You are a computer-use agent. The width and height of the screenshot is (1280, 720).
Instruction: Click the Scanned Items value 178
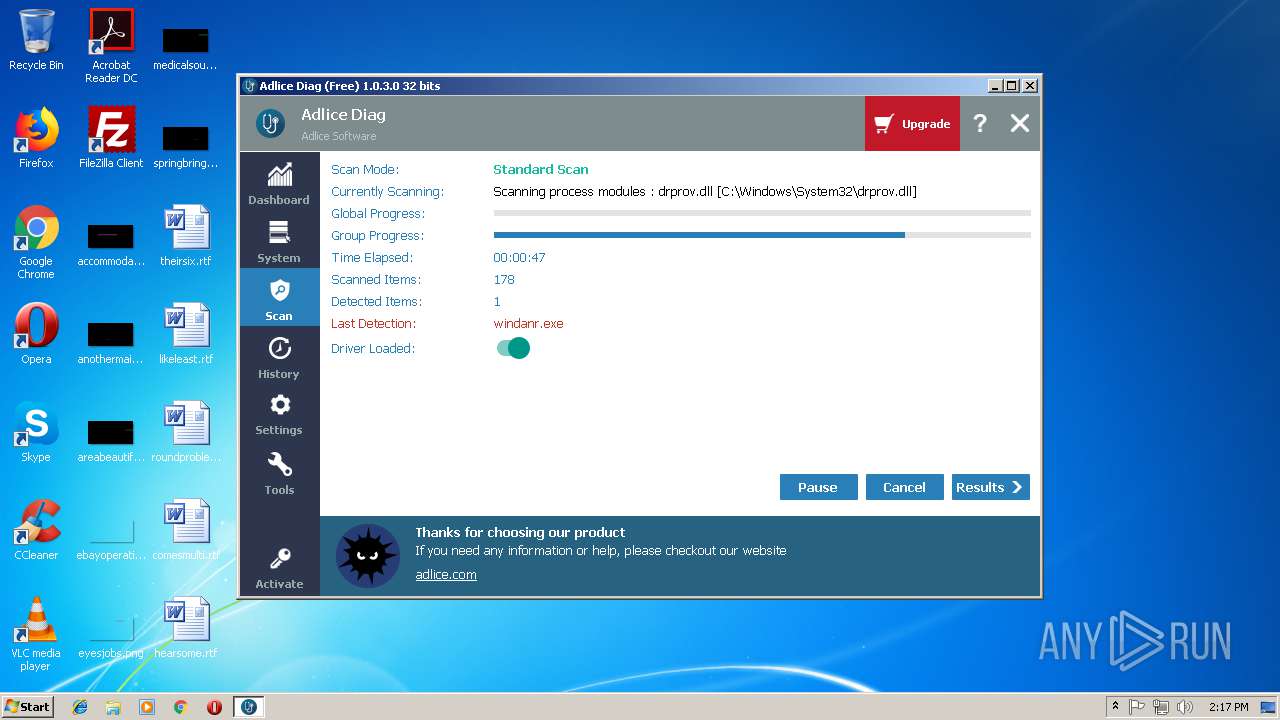pos(504,280)
